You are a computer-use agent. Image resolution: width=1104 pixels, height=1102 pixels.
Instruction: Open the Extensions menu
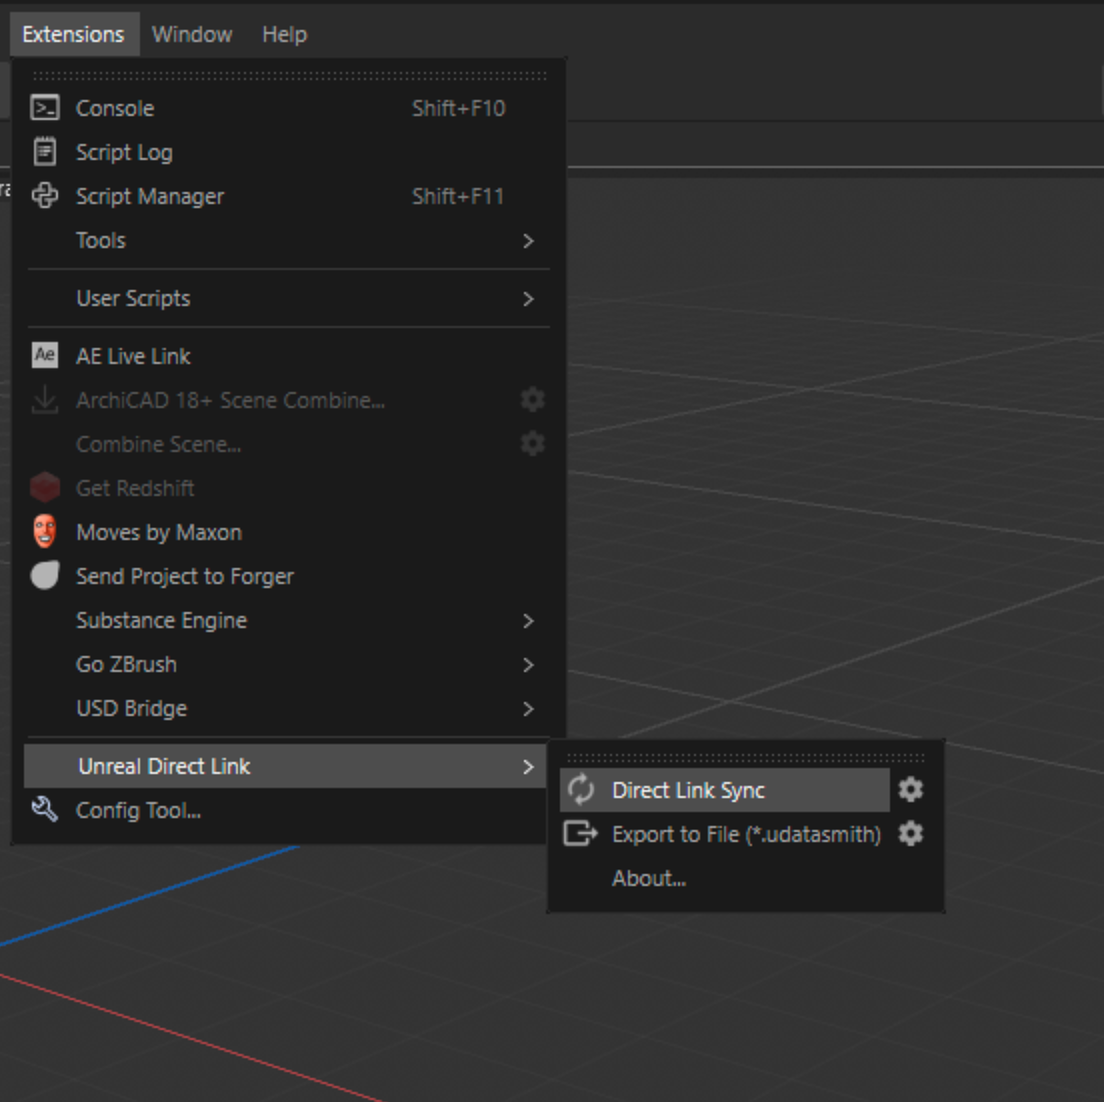(x=74, y=34)
